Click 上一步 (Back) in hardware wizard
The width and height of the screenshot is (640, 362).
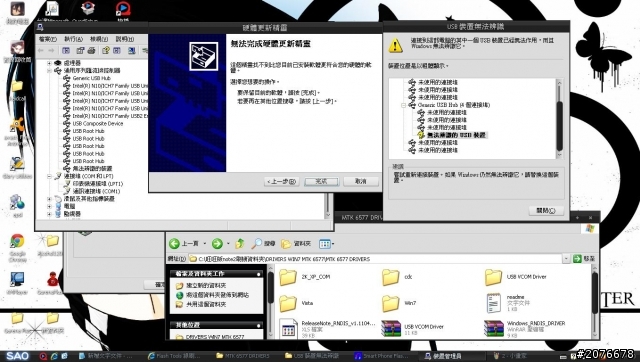coord(282,181)
